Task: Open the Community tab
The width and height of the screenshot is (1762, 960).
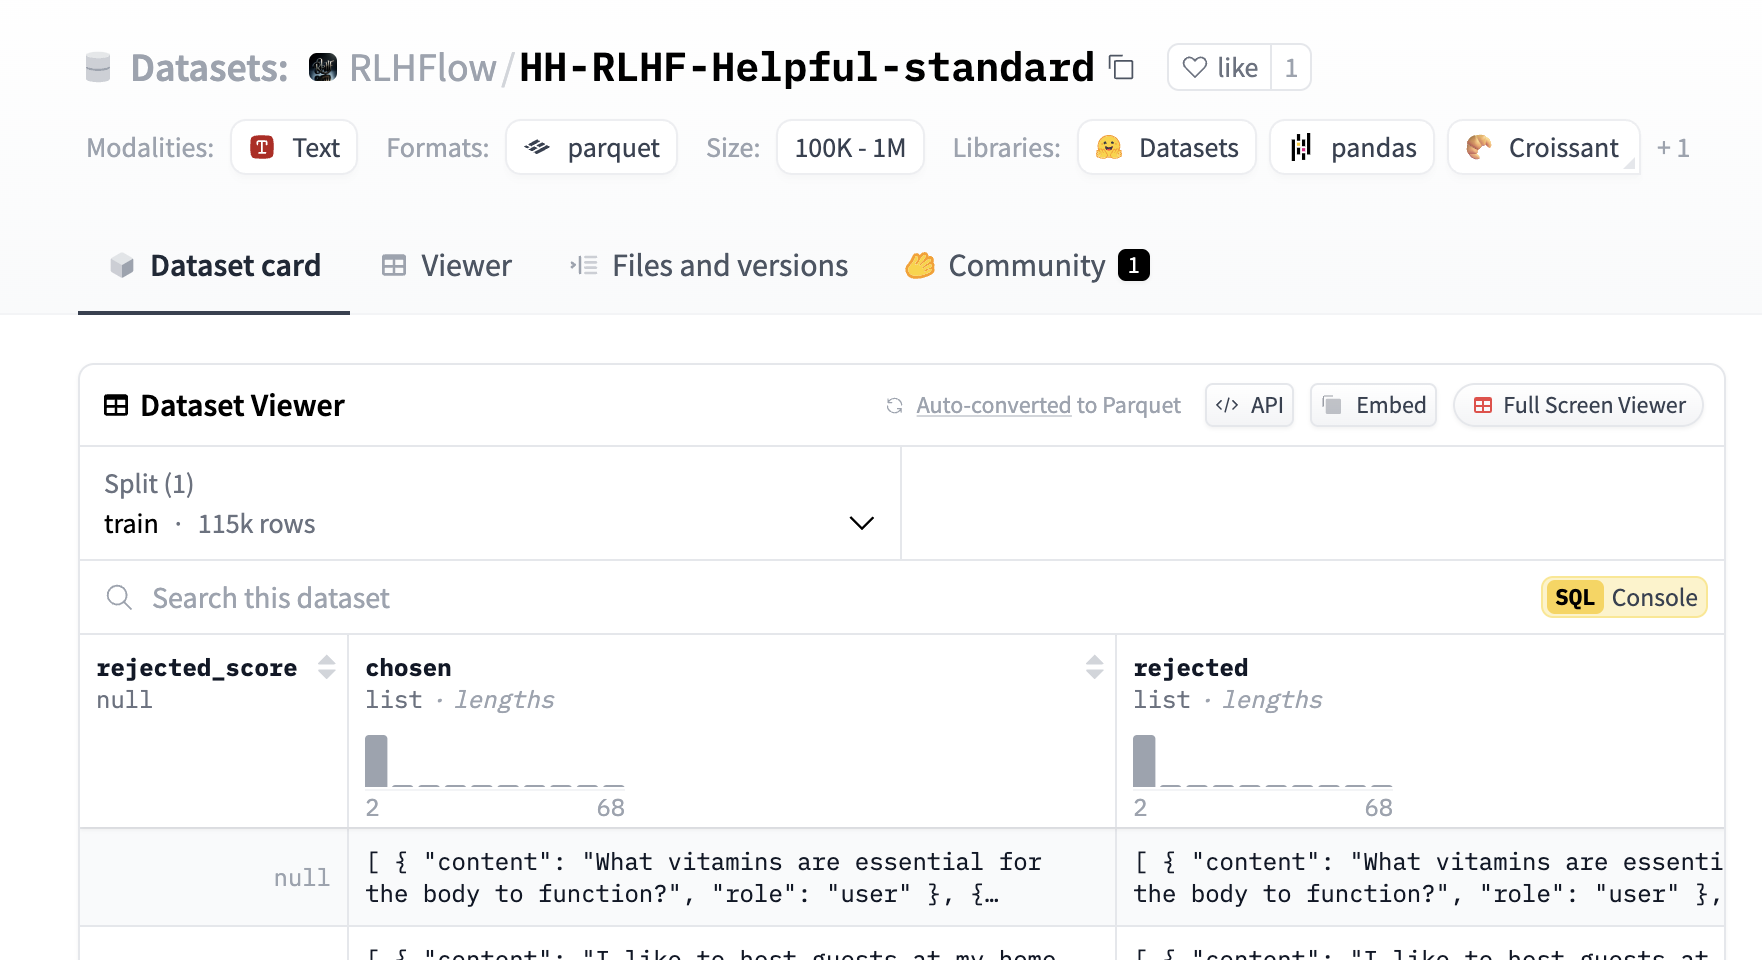Action: [1027, 265]
